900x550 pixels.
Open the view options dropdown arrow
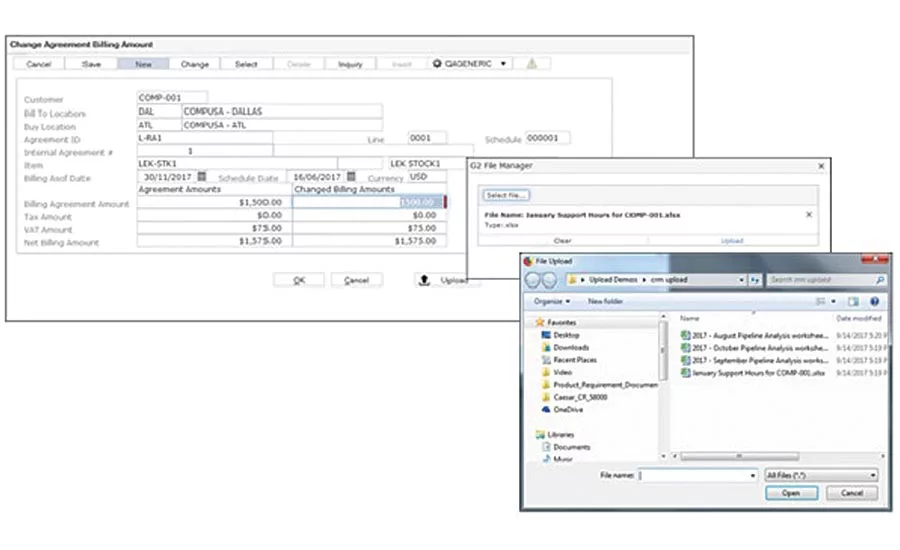pyautogui.click(x=833, y=301)
